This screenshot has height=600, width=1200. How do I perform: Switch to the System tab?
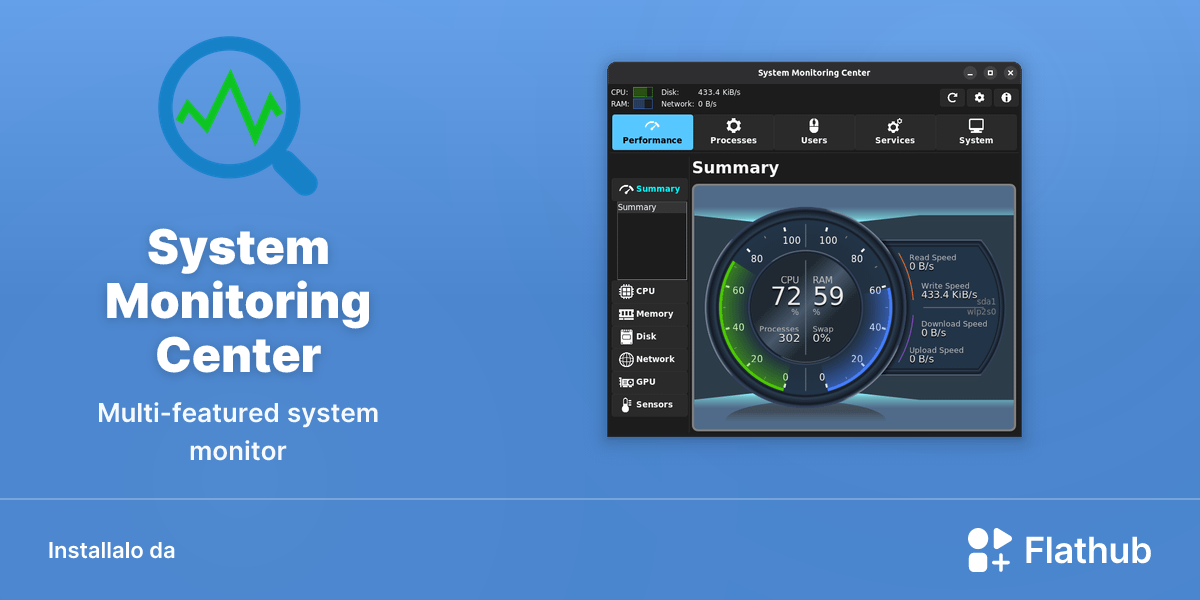click(976, 132)
